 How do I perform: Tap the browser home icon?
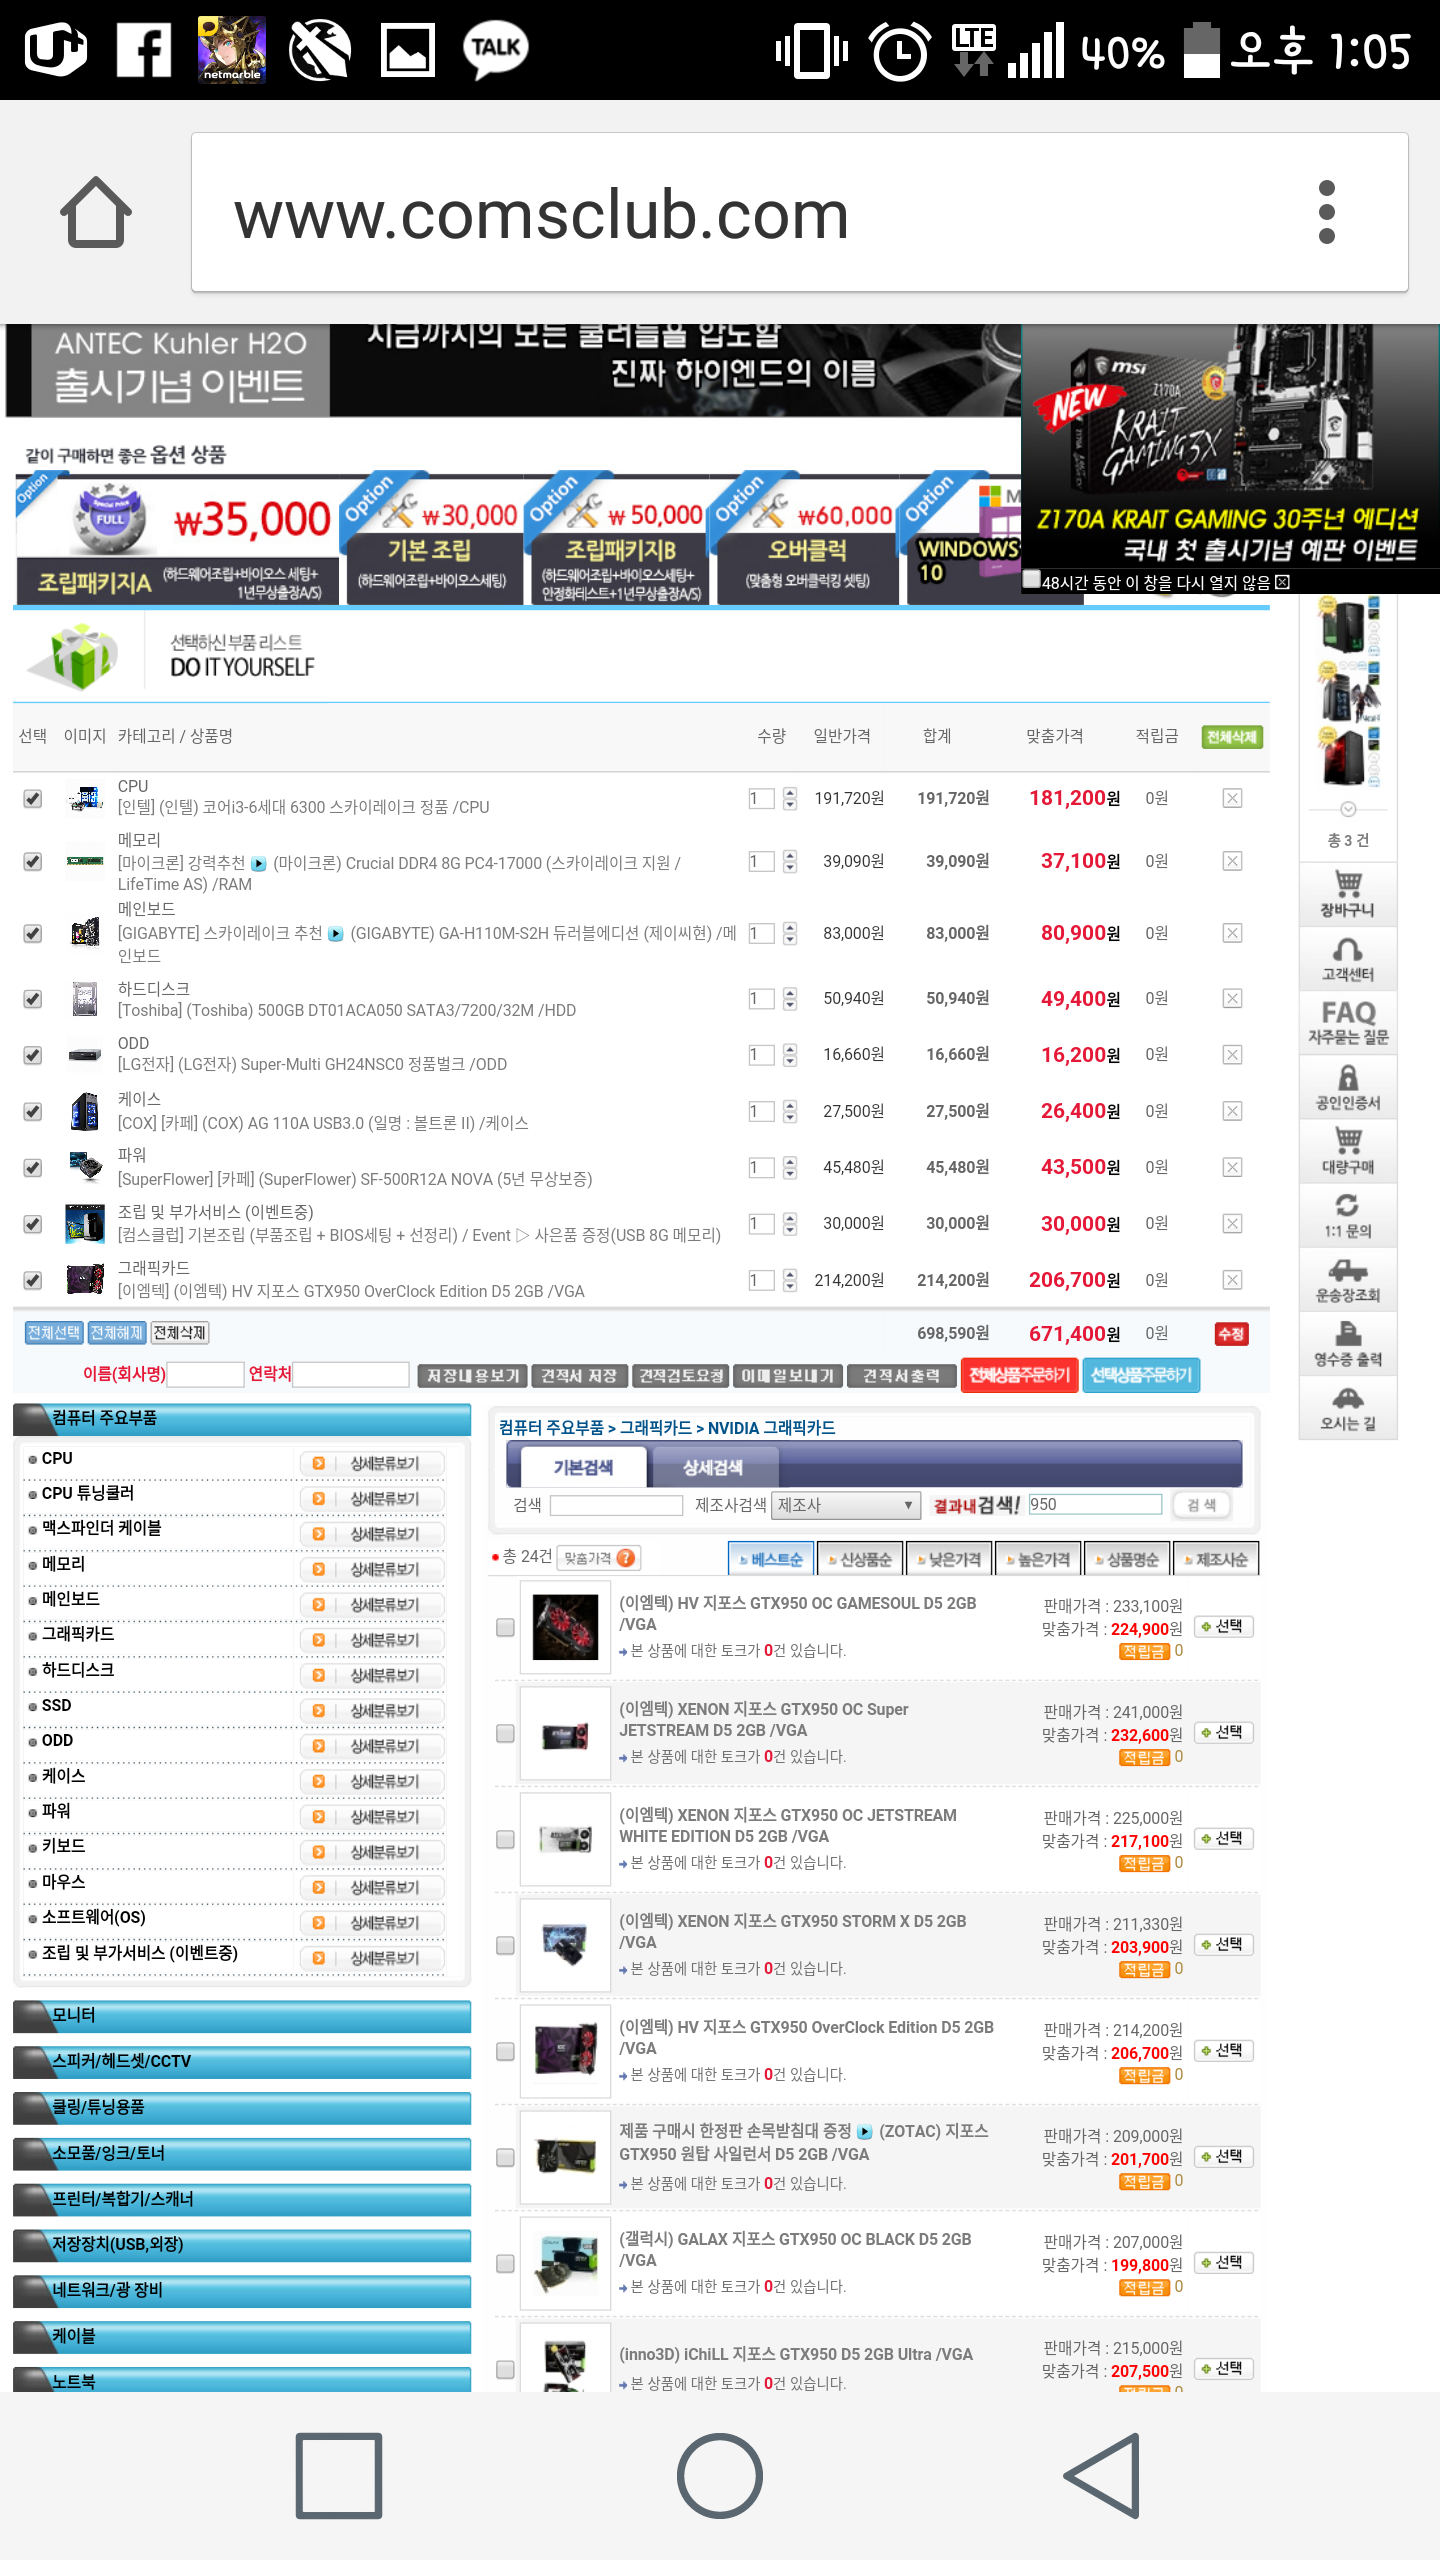(x=96, y=212)
